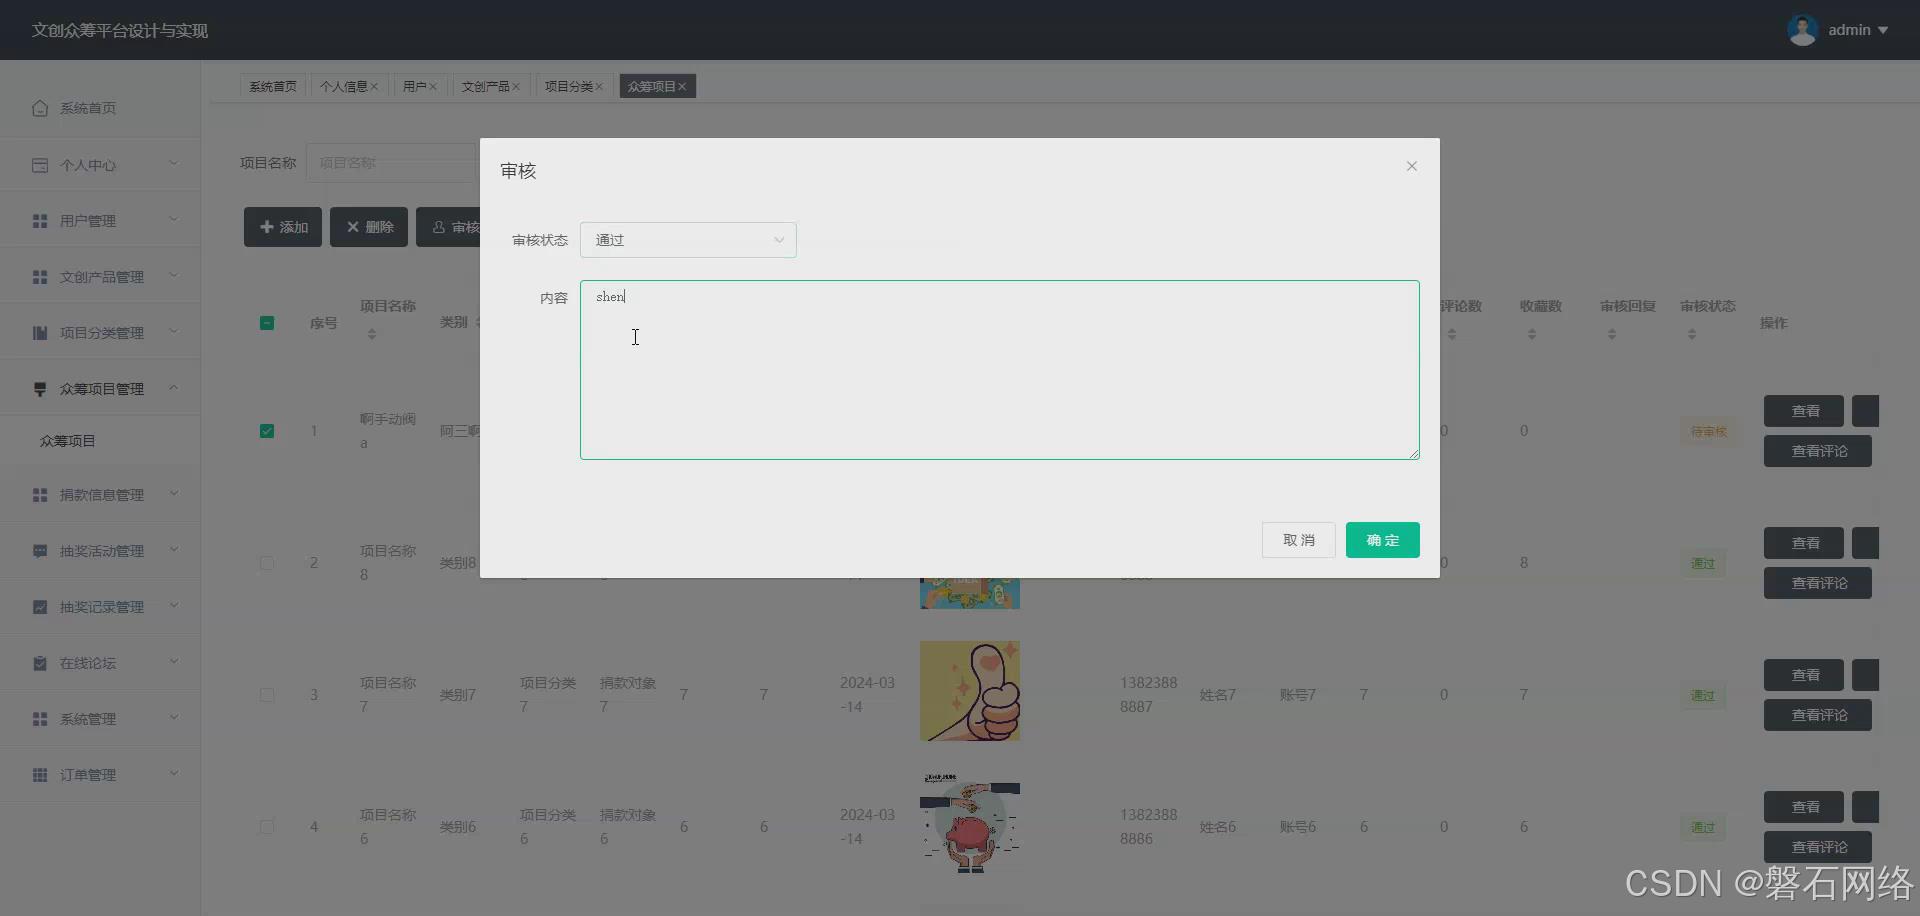Close the 个人信息 tab via its X
Image resolution: width=1920 pixels, height=916 pixels.
coord(374,87)
